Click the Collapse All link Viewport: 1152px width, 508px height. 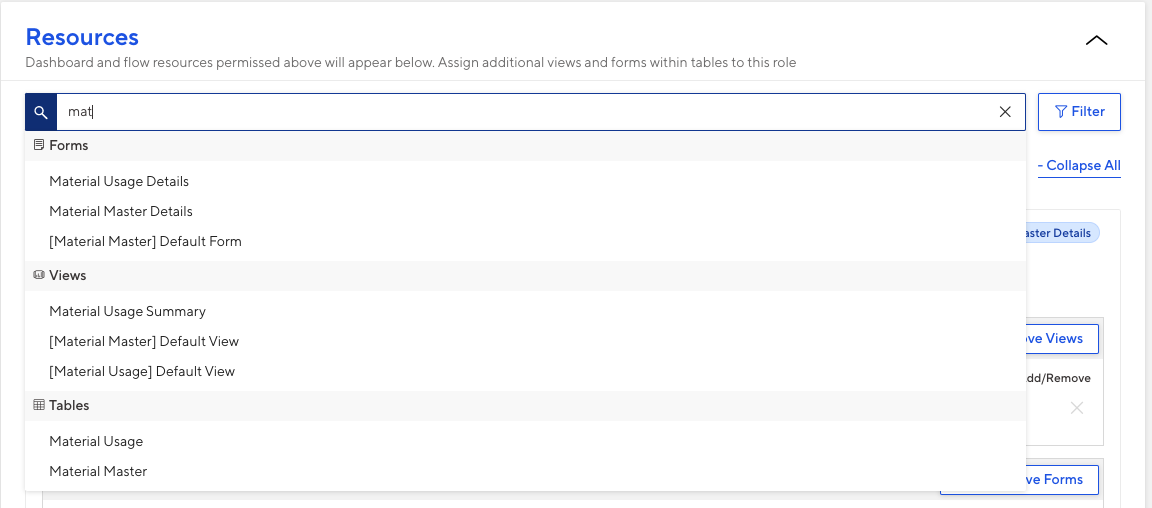[x=1079, y=165]
